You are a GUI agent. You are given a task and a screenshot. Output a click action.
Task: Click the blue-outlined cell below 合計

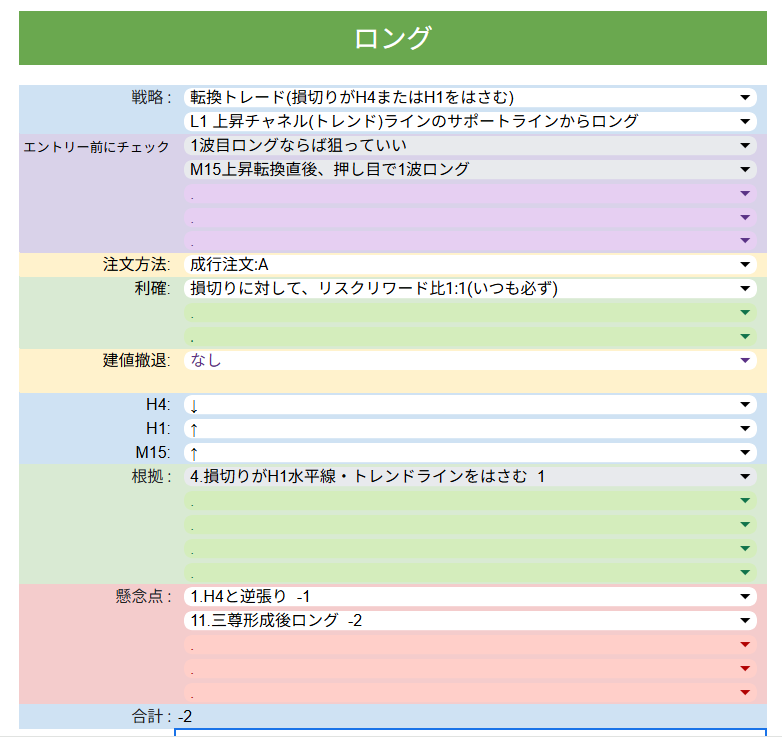[x=470, y=733]
